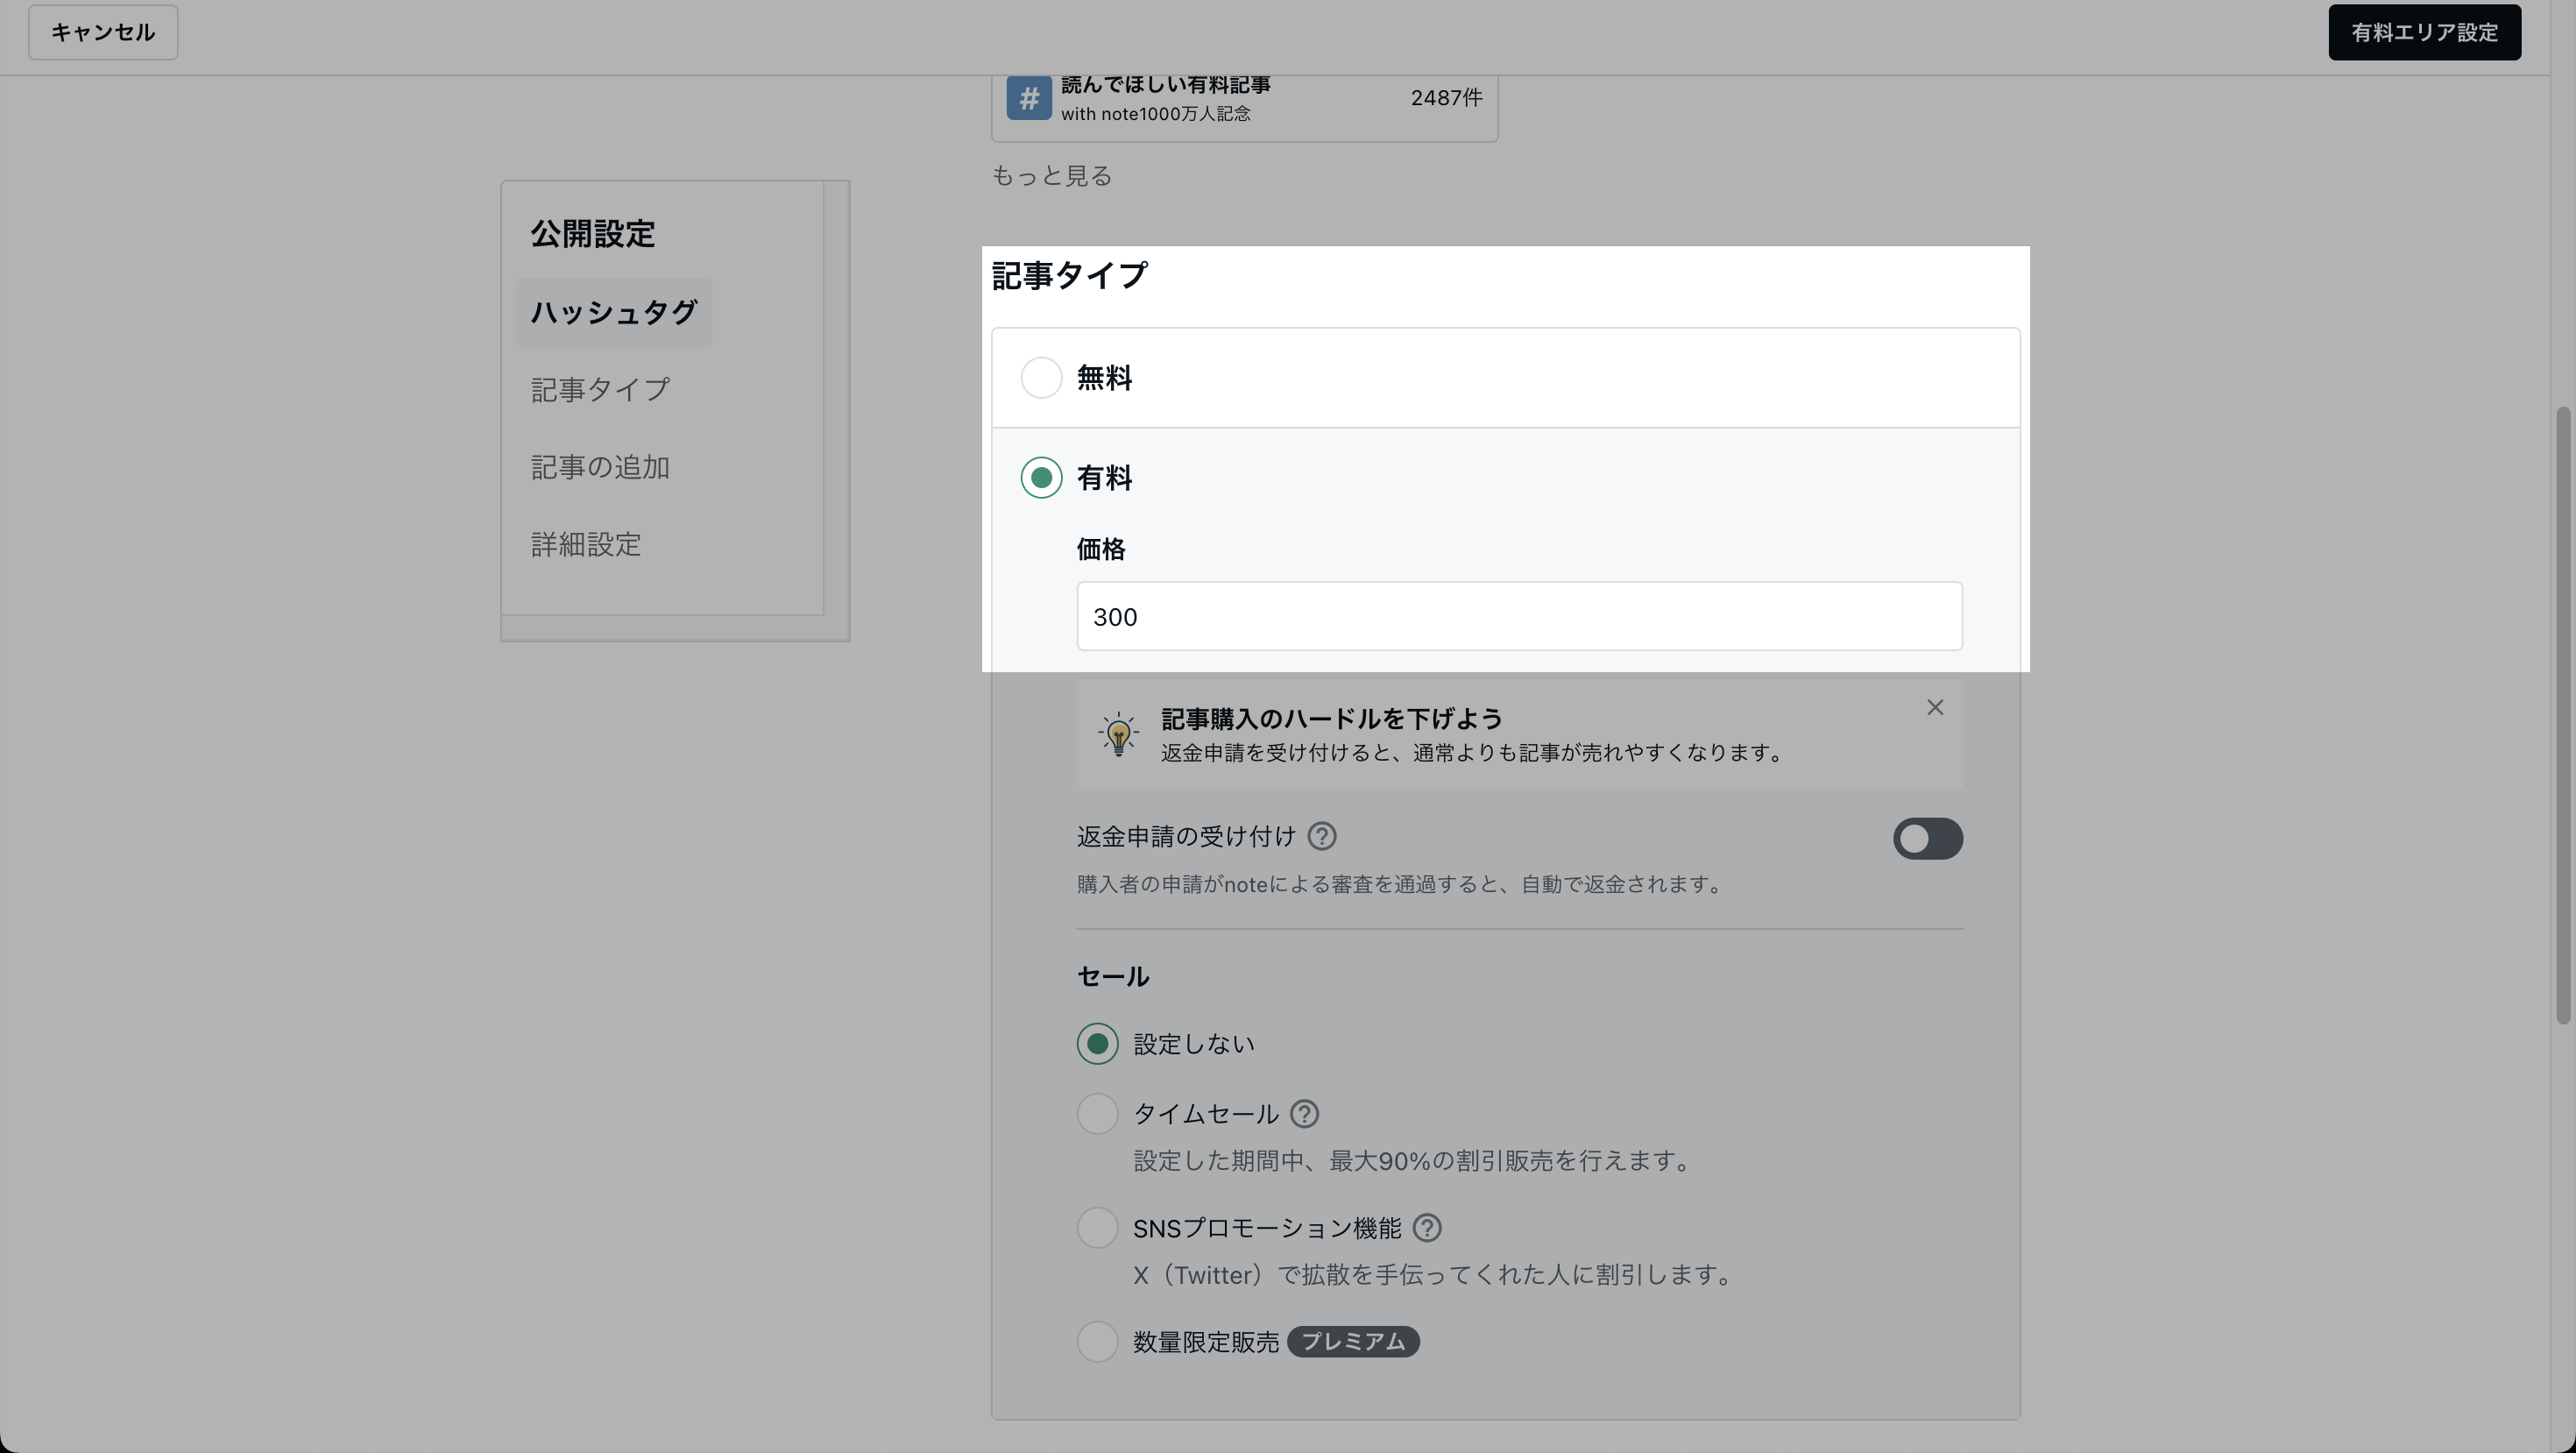Click the 有料エリア設定 button
Screen dimensions: 2576x1453
pos(2424,32)
